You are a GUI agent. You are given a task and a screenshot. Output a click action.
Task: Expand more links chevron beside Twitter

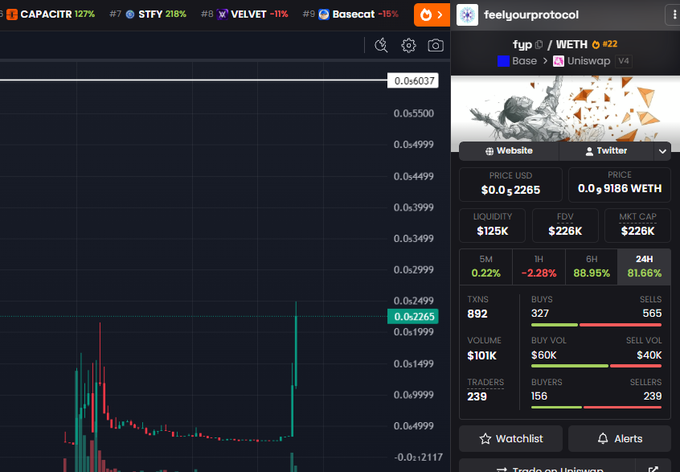662,151
